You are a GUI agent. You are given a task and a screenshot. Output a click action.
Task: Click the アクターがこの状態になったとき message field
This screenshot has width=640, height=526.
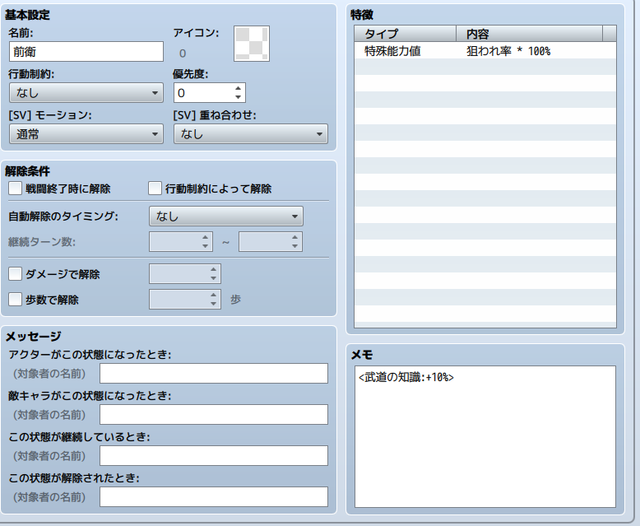[x=214, y=373]
